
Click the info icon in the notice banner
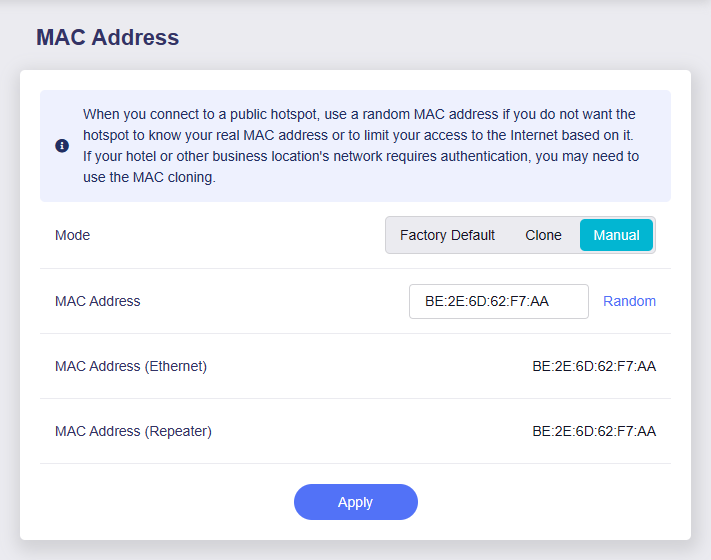coord(62,146)
